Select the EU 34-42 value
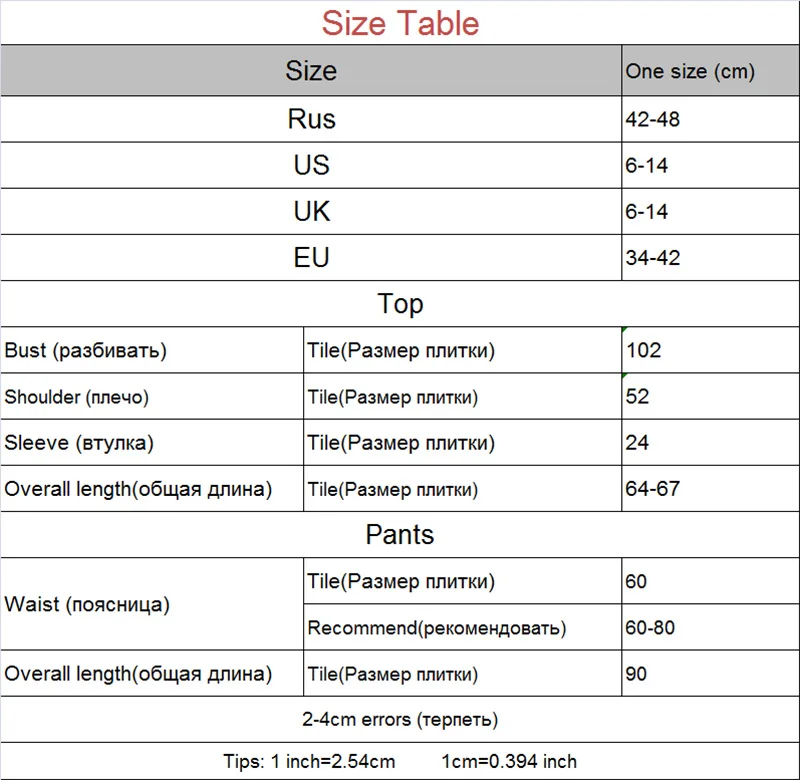Screen dimensions: 800x780 tap(711, 258)
